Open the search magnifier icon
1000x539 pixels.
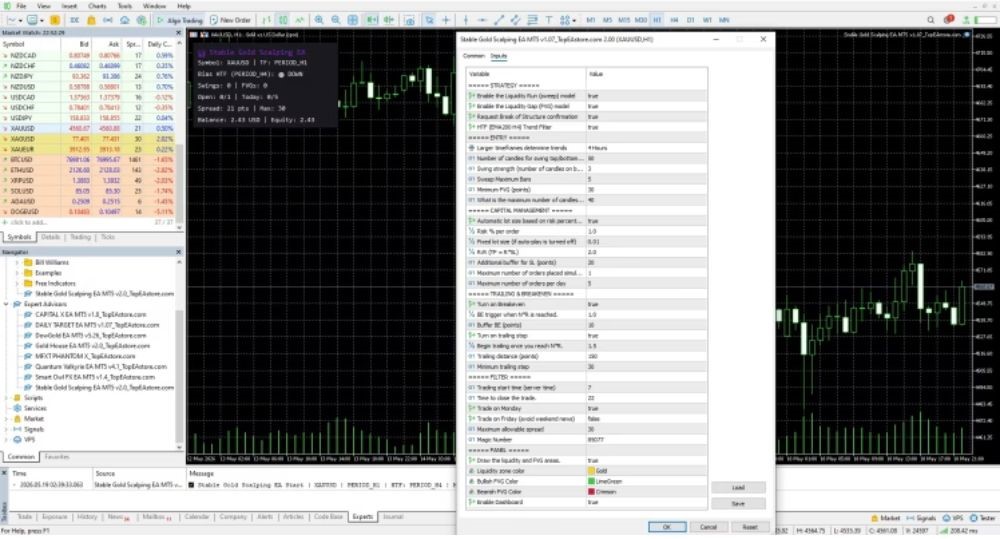tap(930, 20)
